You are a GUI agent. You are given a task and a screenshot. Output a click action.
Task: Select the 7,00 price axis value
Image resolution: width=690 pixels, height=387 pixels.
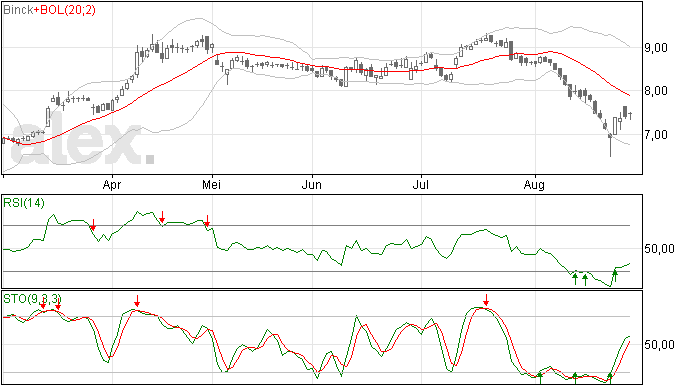coord(656,135)
